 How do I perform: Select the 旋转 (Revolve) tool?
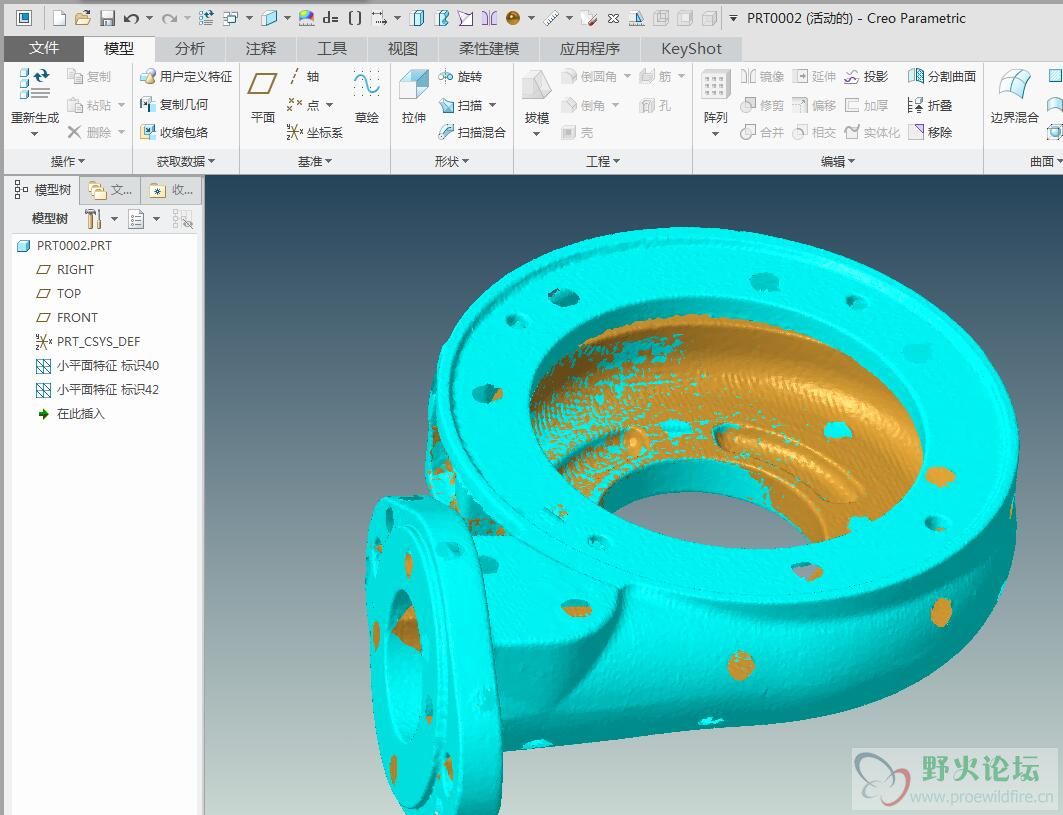460,77
